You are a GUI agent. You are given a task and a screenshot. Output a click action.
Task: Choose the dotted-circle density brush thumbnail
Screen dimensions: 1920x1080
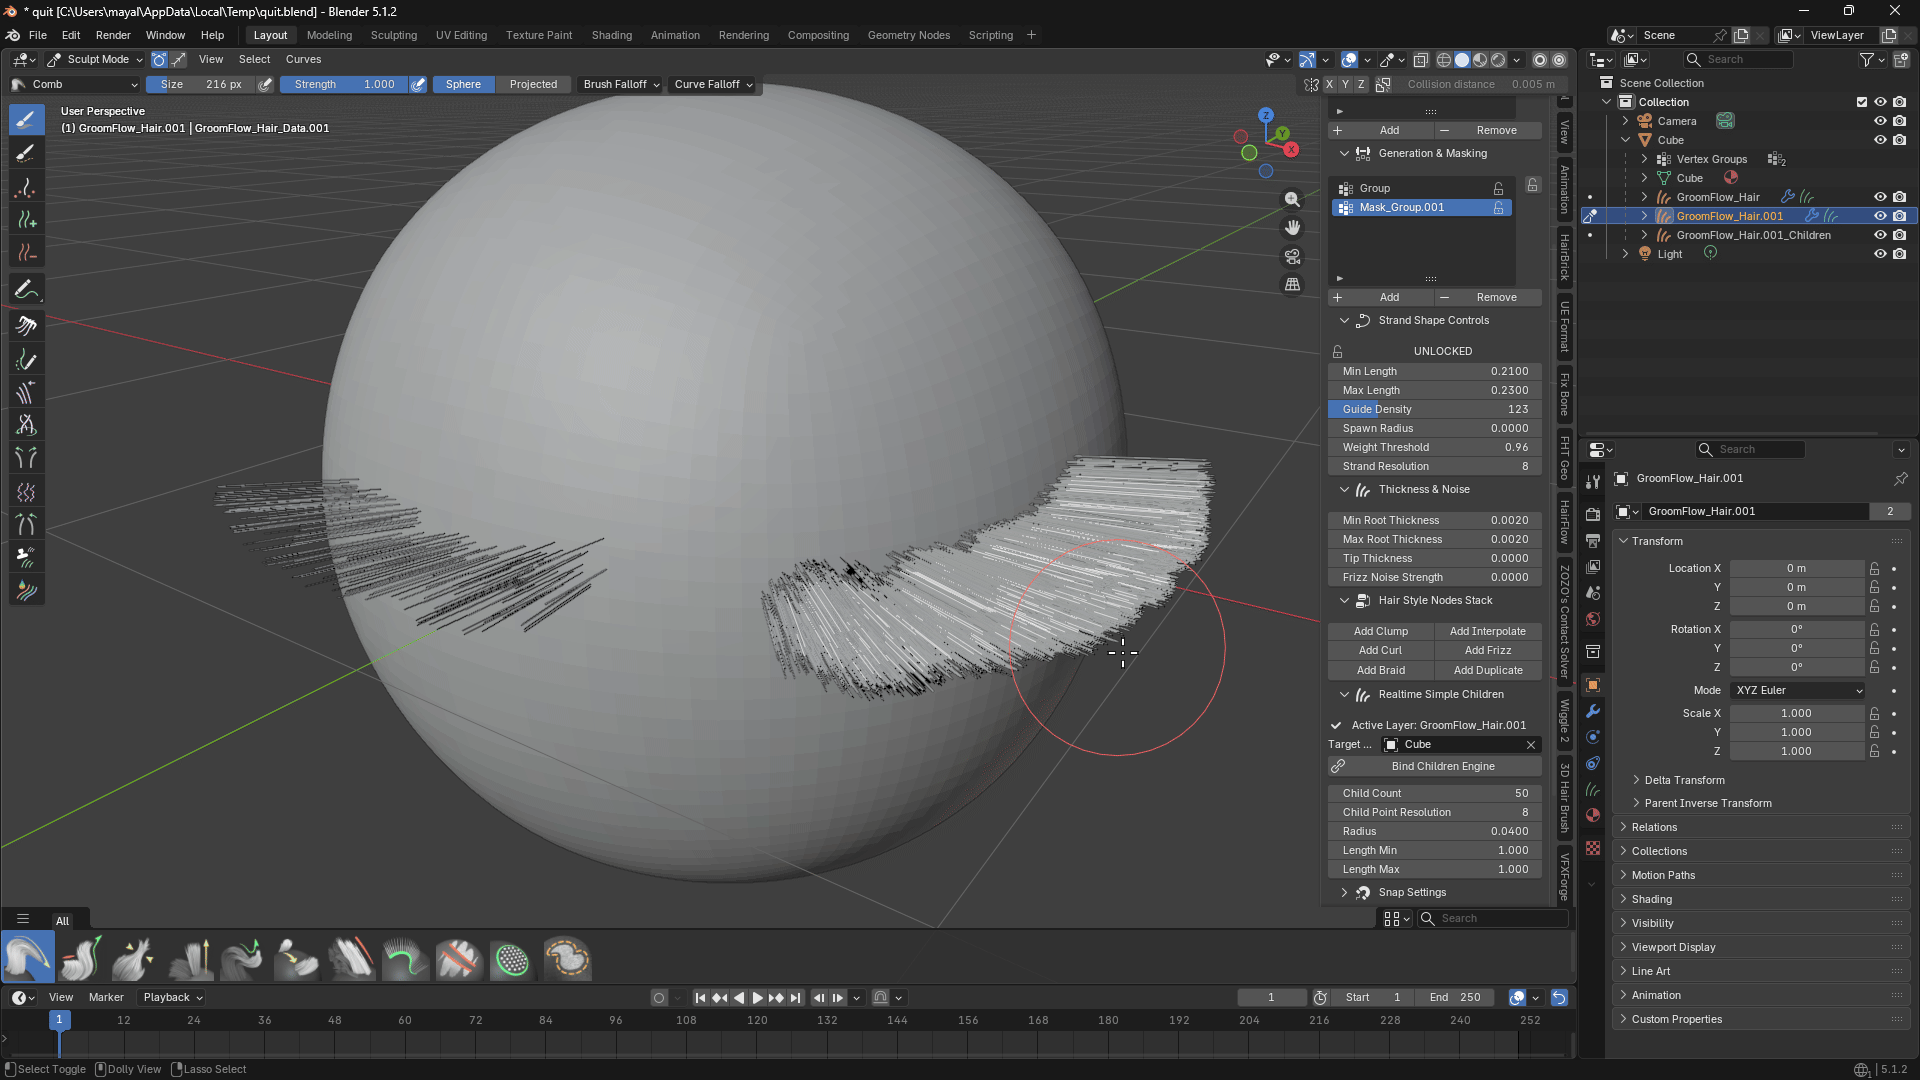[x=512, y=960]
